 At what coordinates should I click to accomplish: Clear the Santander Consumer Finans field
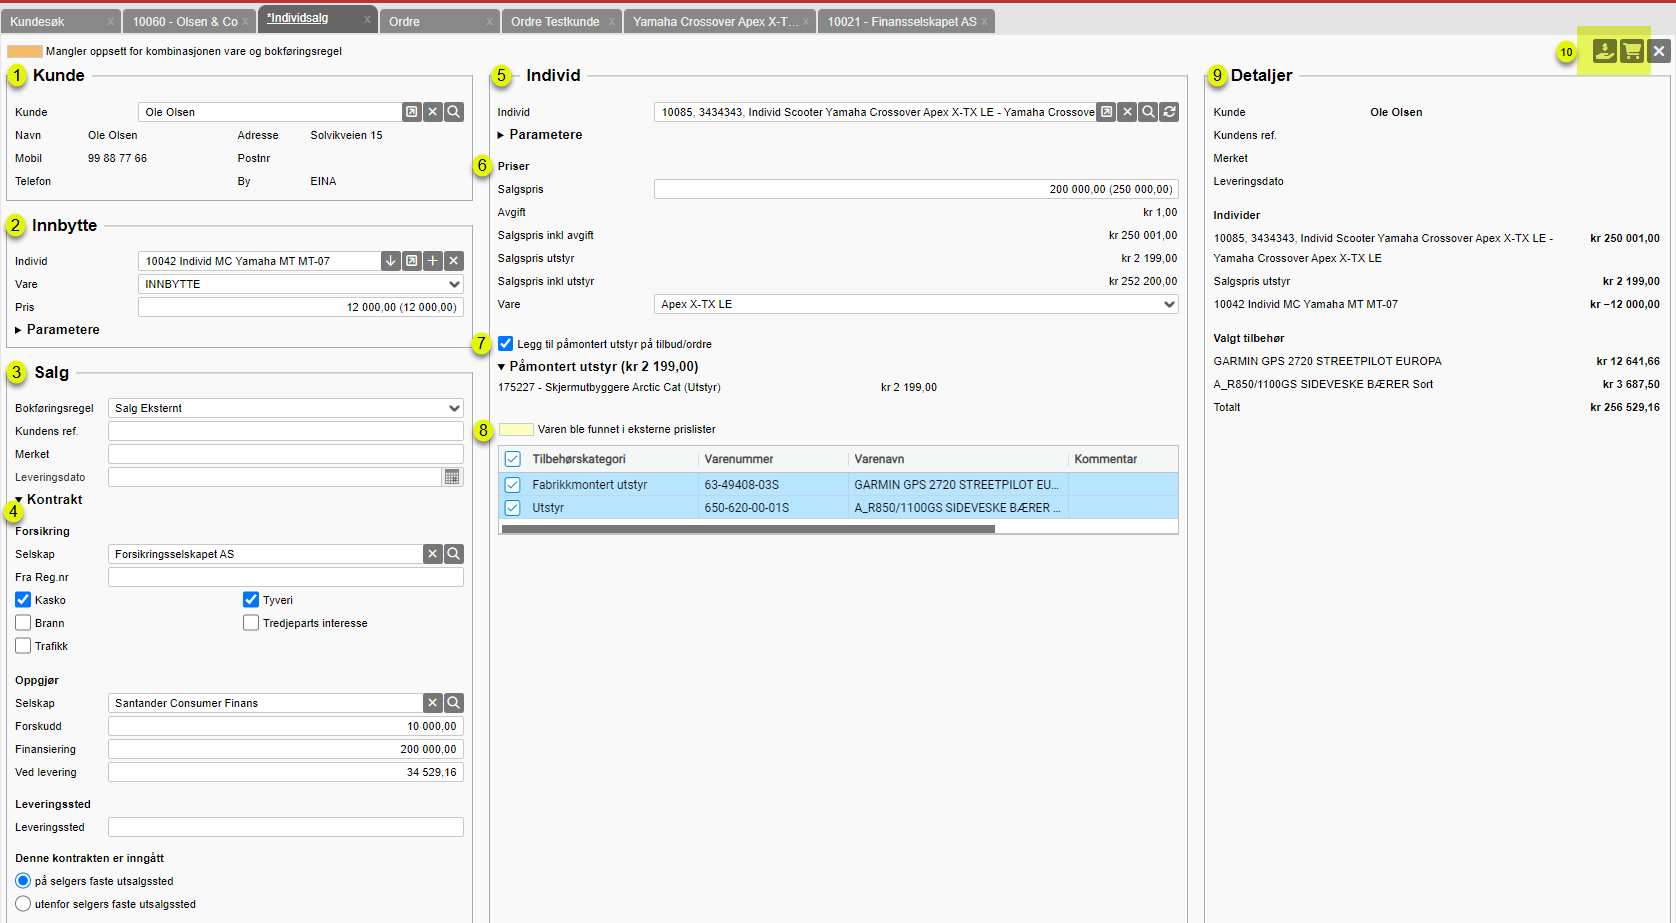(433, 703)
